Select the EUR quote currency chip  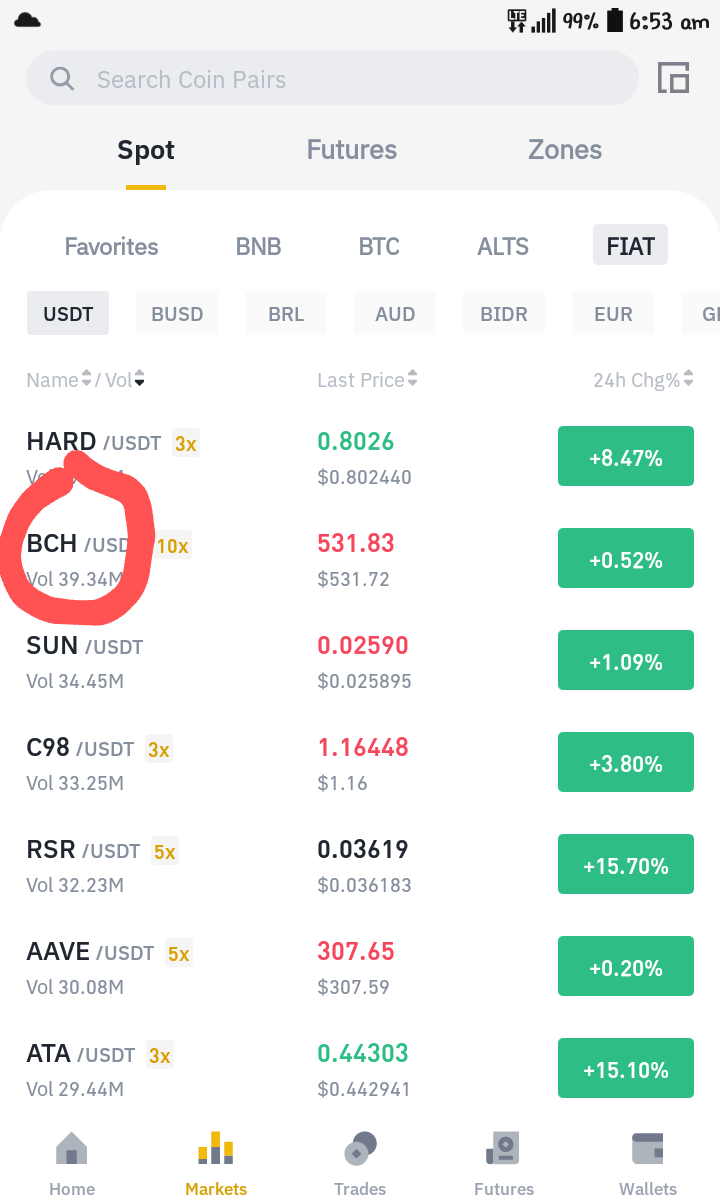coord(613,314)
